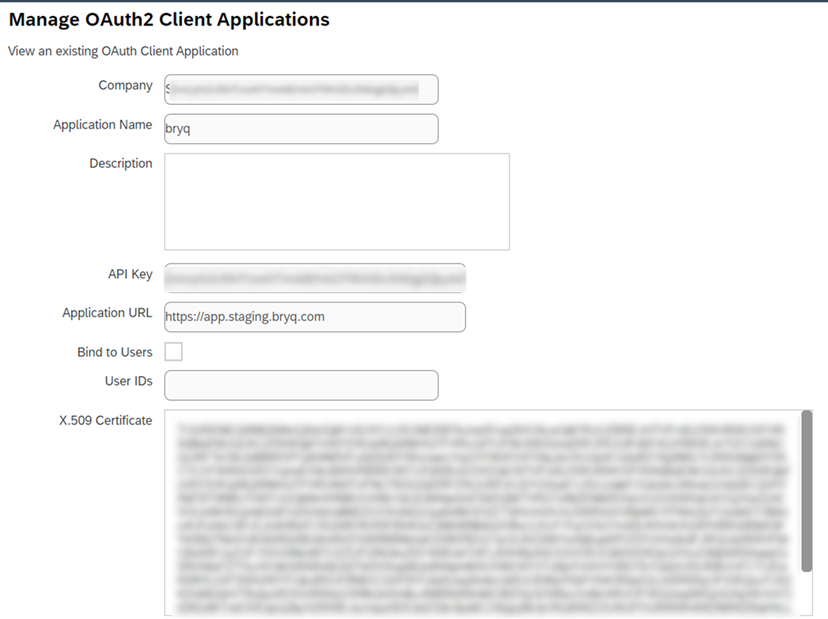
Task: Click the Bind to Users label
Action: [114, 352]
